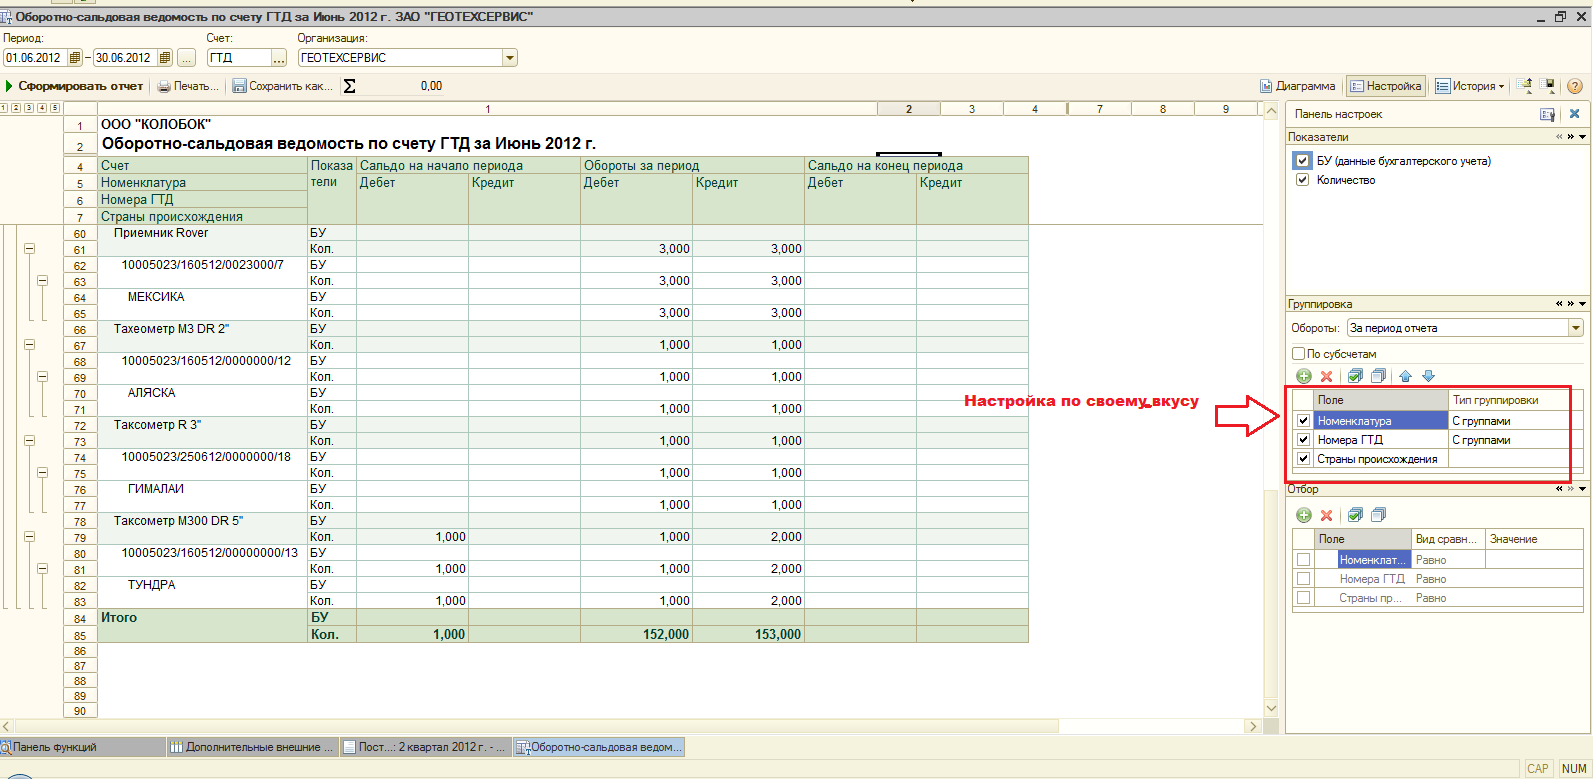Click horizontal scrollbar left arrow
1593x779 pixels.
(x=7, y=726)
